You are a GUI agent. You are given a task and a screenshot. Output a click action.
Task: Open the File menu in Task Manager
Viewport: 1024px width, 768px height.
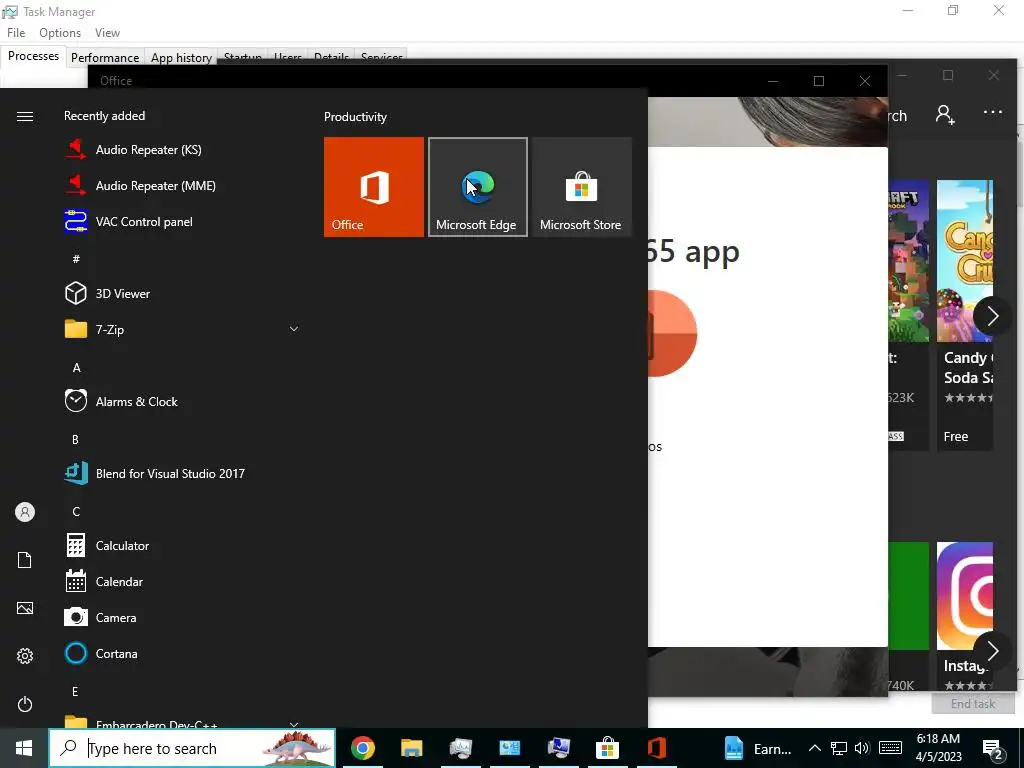(16, 33)
